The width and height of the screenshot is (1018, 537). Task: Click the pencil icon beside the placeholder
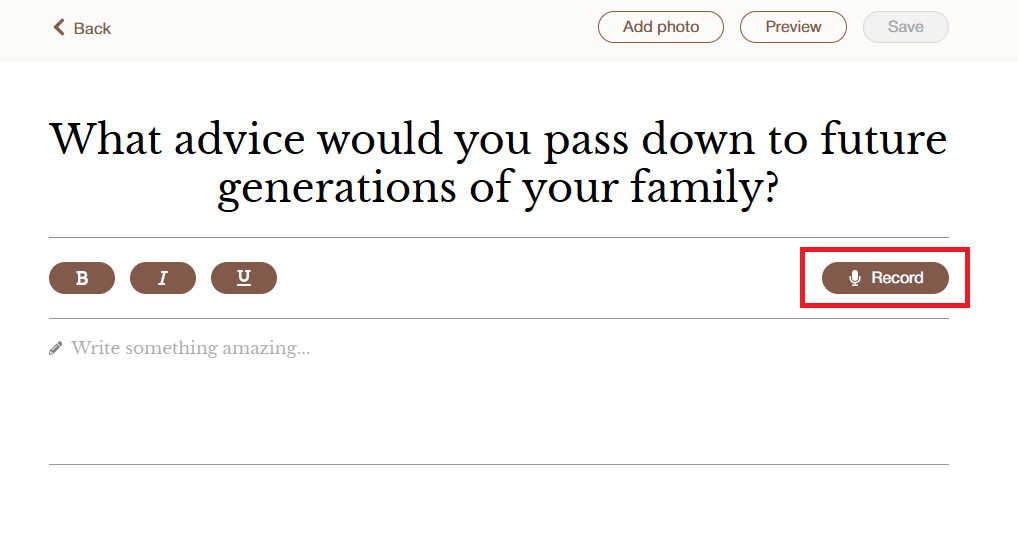[x=56, y=349]
